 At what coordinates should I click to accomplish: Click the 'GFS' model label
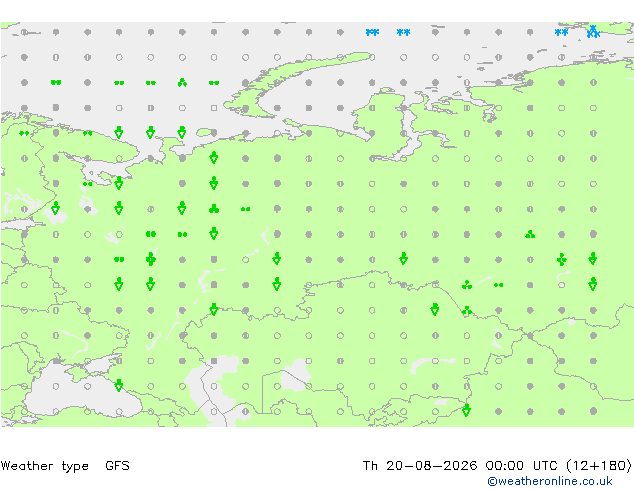pyautogui.click(x=117, y=466)
